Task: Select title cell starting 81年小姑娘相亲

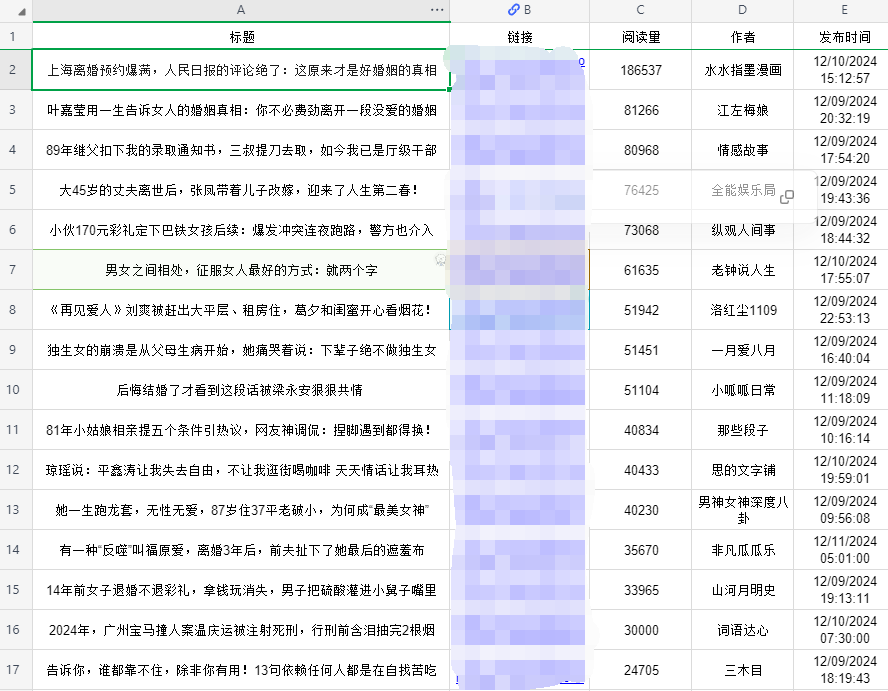Action: [x=241, y=430]
